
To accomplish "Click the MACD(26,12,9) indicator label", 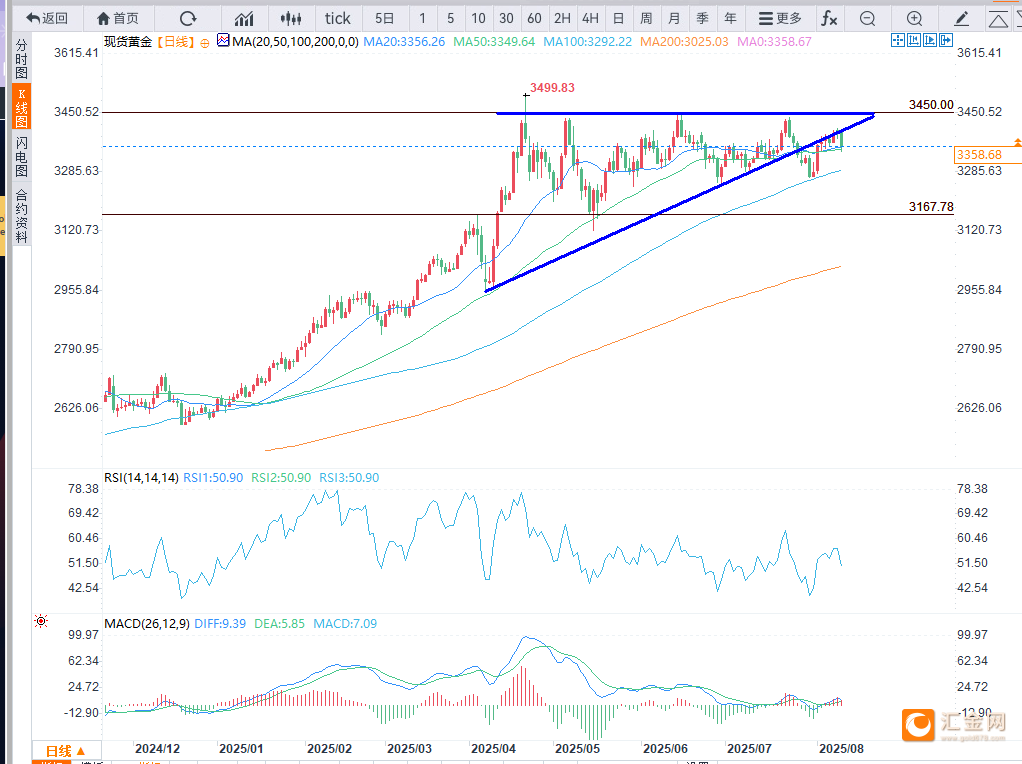I will pos(147,624).
